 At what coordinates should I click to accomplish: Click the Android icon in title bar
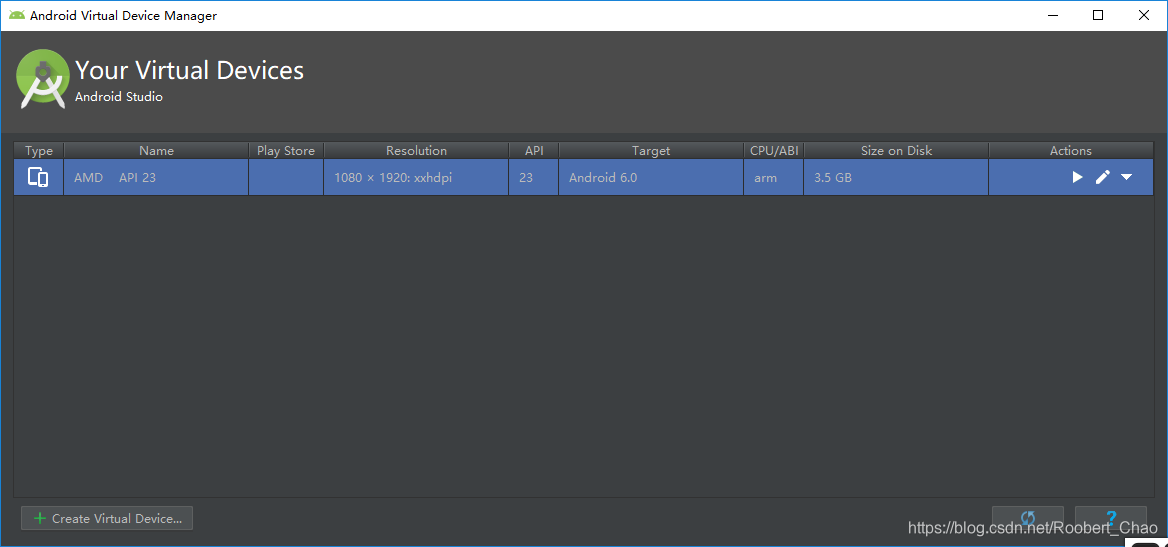pos(16,16)
